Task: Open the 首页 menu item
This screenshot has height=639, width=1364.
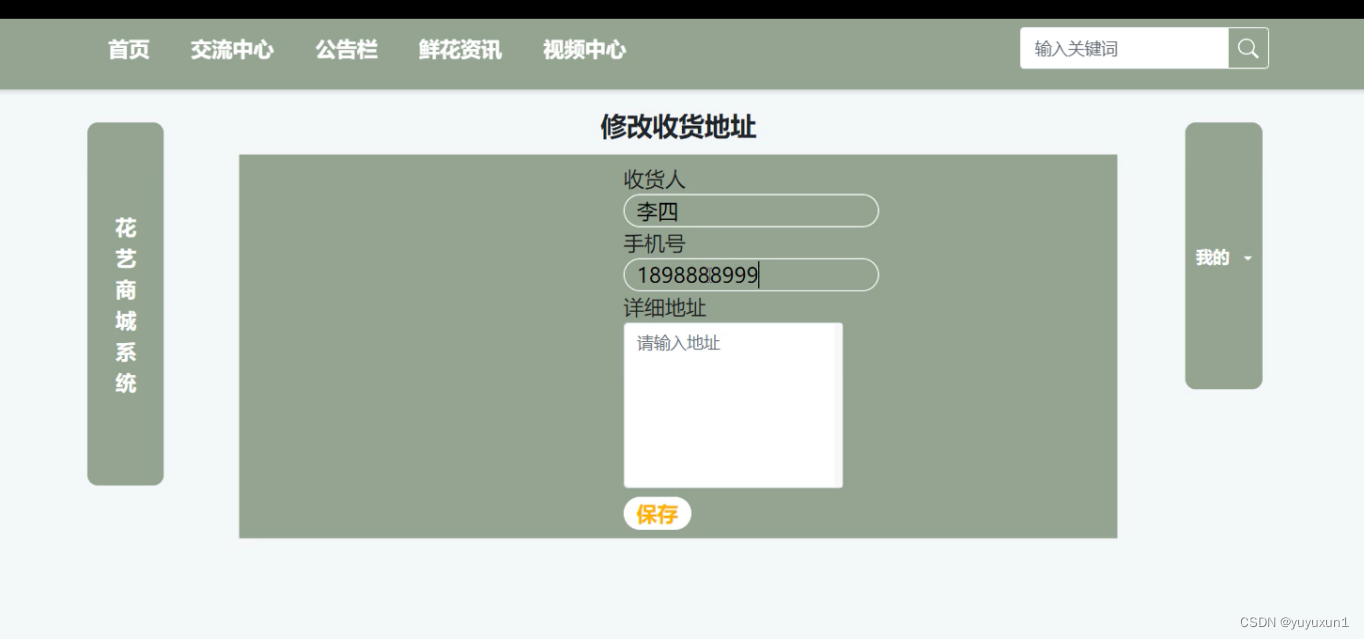Action: click(x=129, y=49)
